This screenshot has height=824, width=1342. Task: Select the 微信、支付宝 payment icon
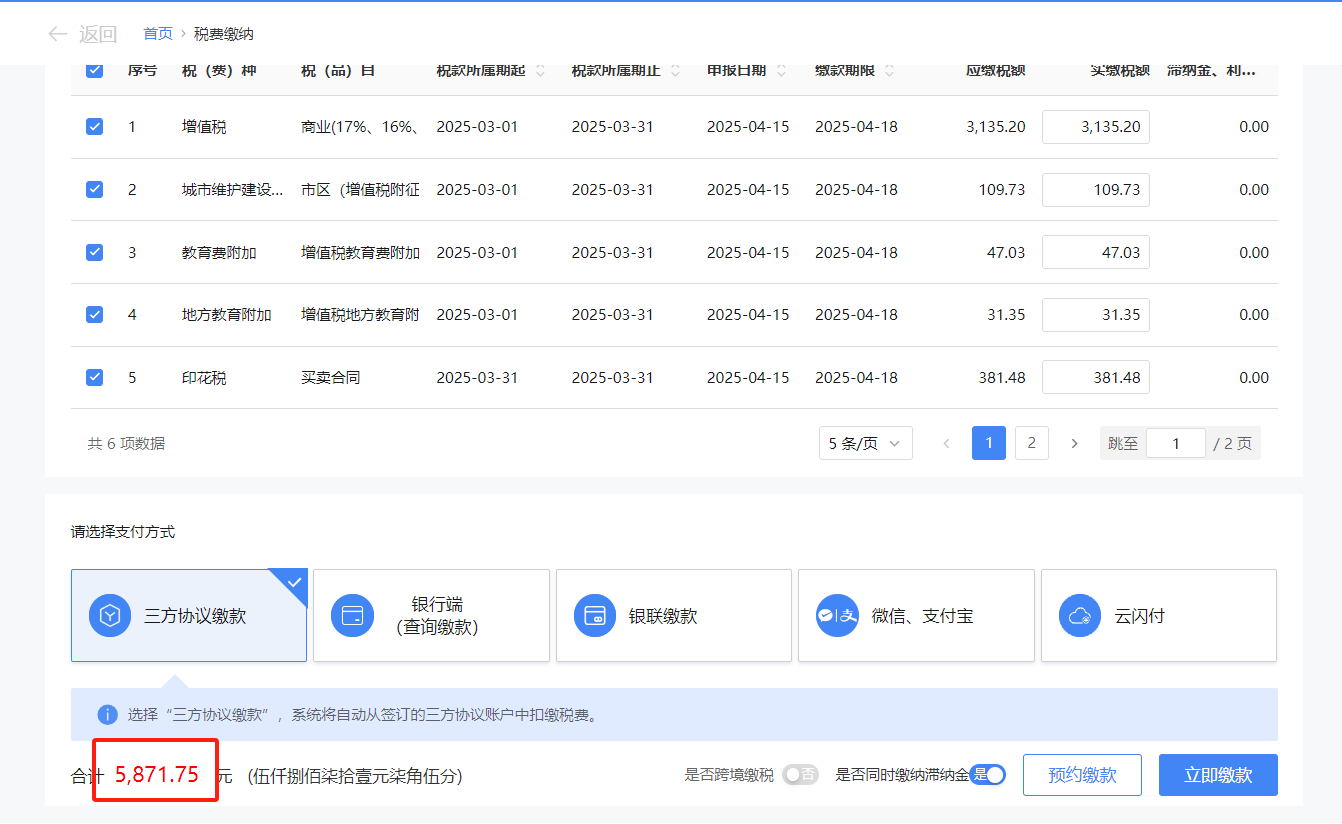click(837, 616)
